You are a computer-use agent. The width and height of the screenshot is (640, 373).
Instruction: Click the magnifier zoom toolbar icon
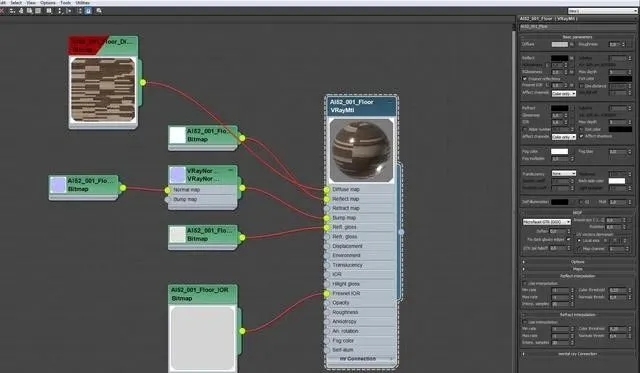99,11
